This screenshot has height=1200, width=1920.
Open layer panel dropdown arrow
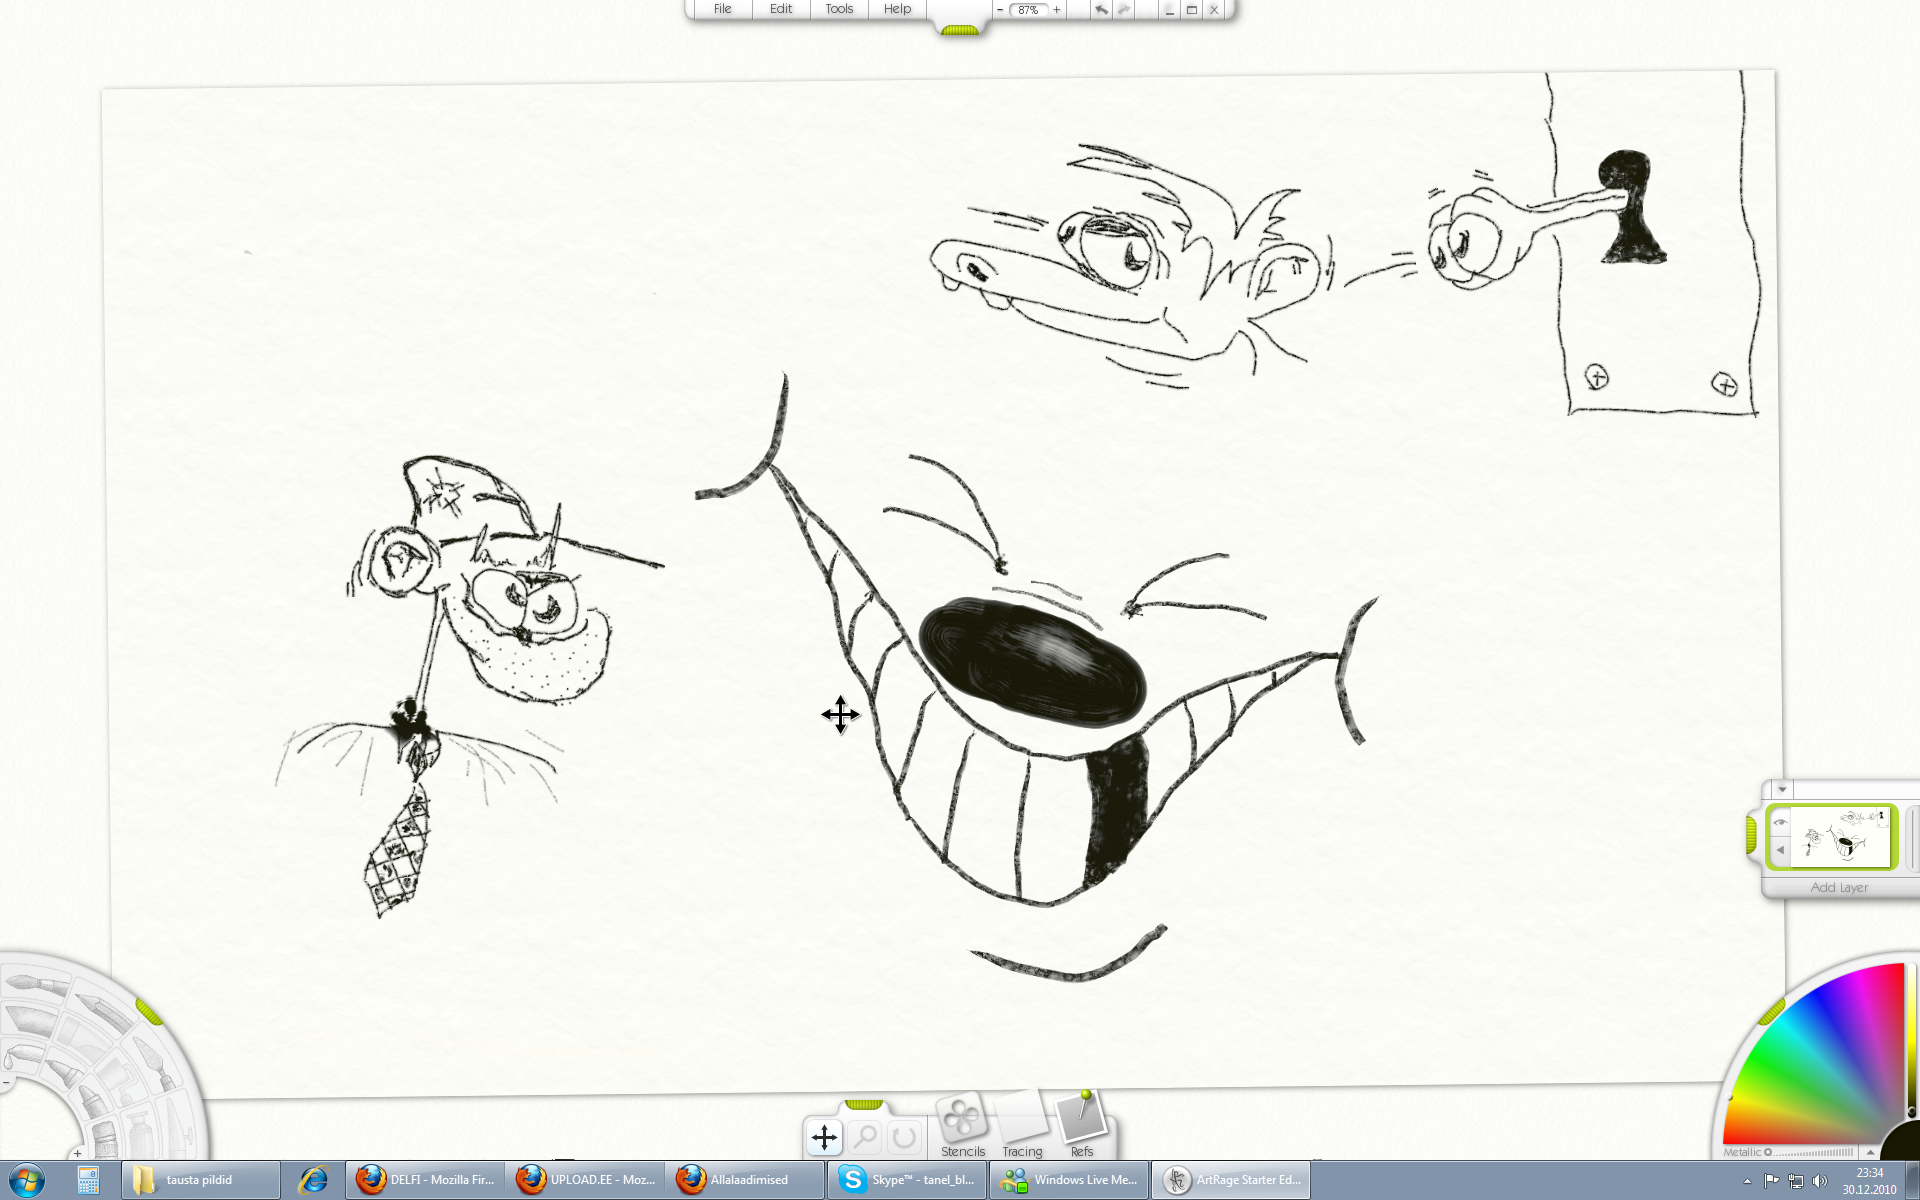coord(1782,789)
